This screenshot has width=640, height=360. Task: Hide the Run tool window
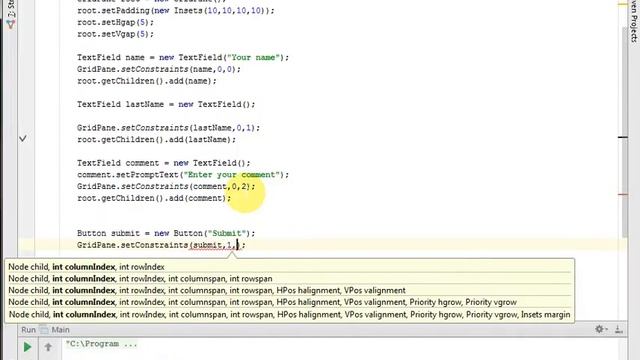coord(618,329)
